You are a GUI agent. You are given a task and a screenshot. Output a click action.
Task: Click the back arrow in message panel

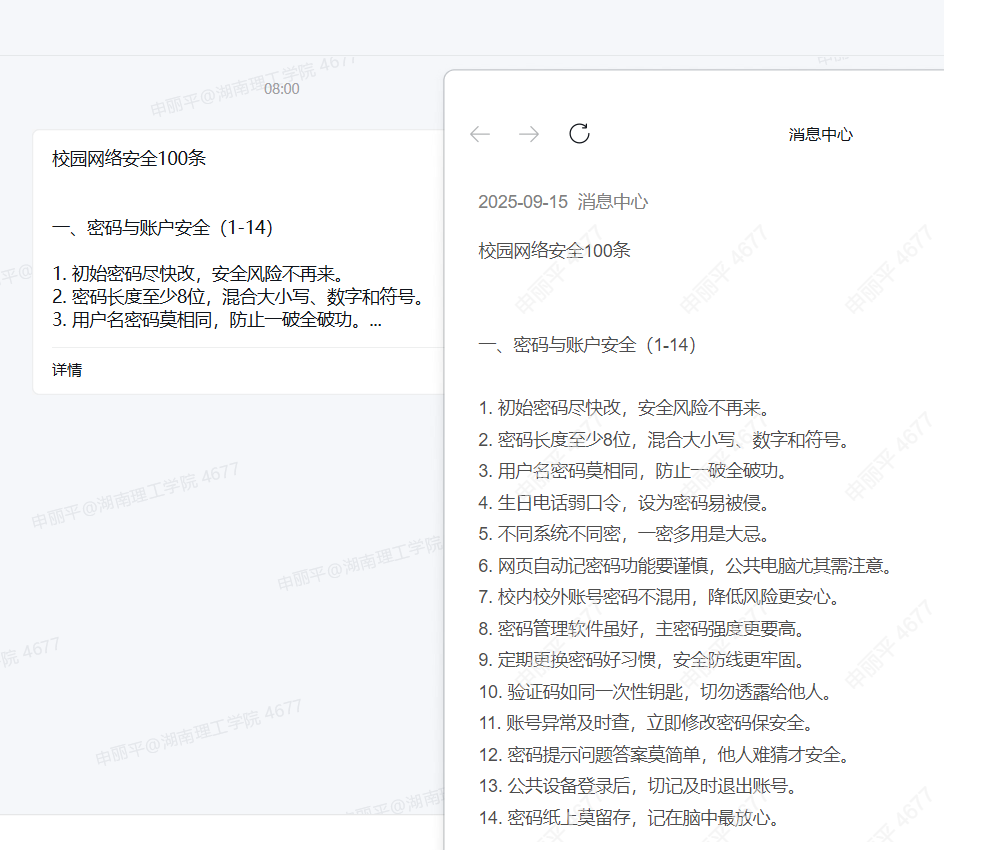[x=480, y=134]
